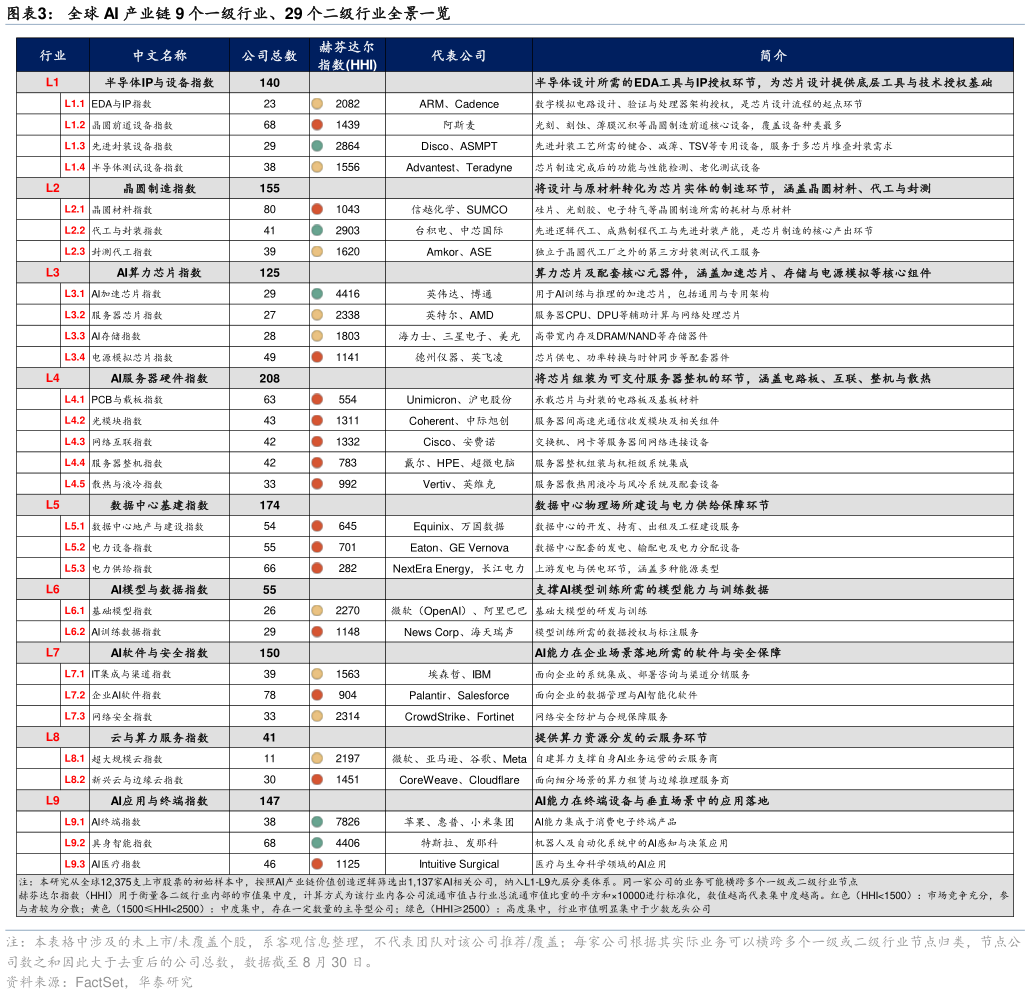This screenshot has width=1030, height=994.
Task: Click the green dot beside HHI 2903
Action: (x=317, y=230)
